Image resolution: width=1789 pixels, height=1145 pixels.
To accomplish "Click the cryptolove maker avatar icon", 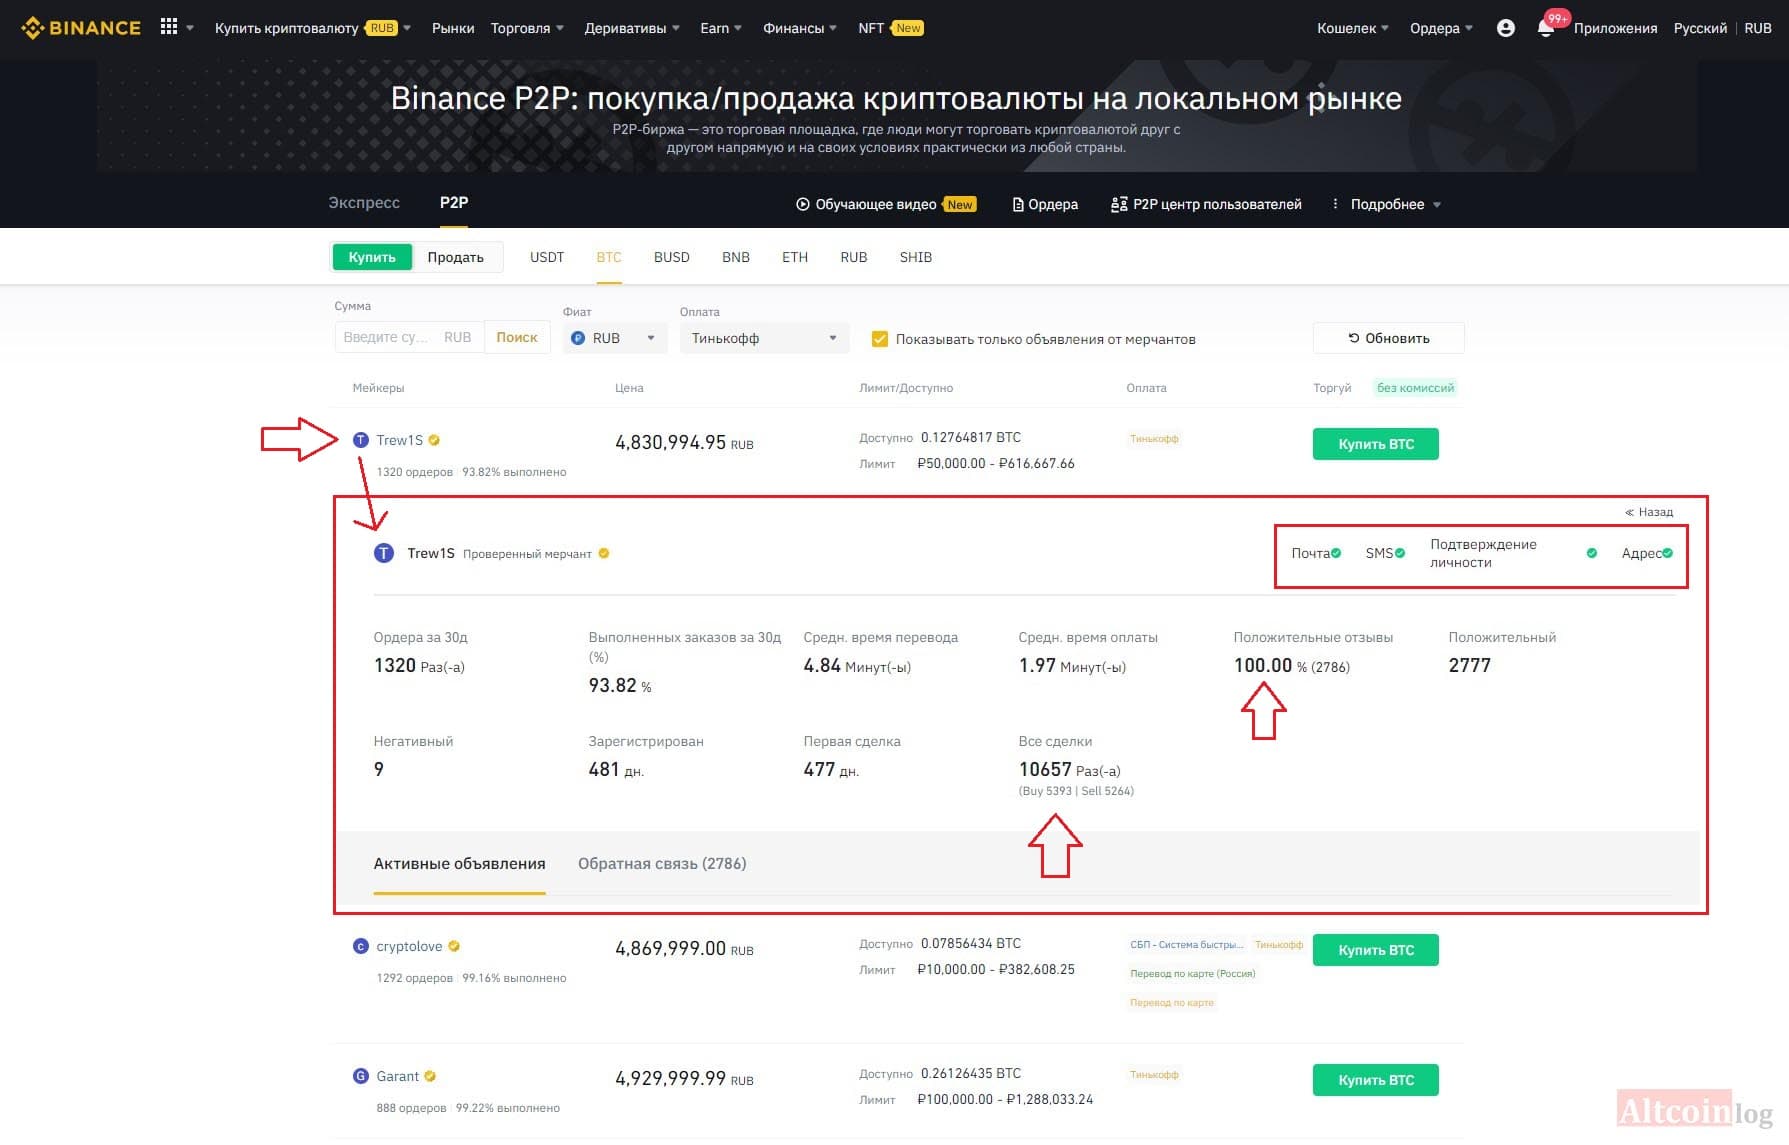I will 361,946.
